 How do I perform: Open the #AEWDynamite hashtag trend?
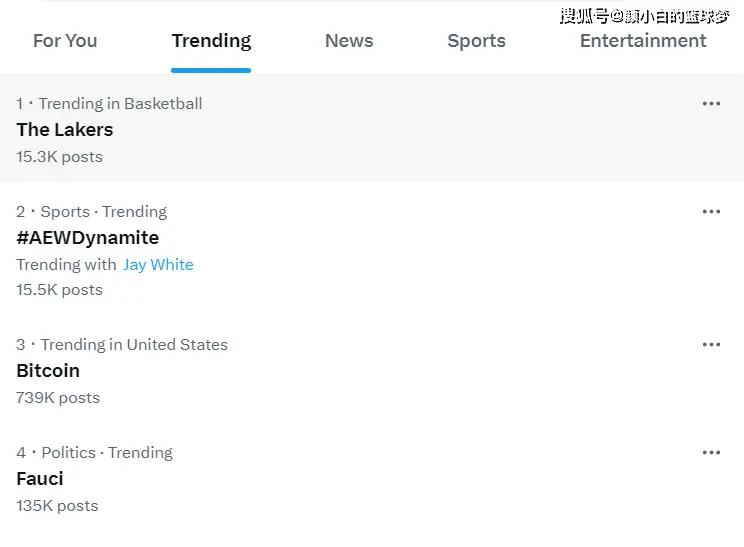88,238
